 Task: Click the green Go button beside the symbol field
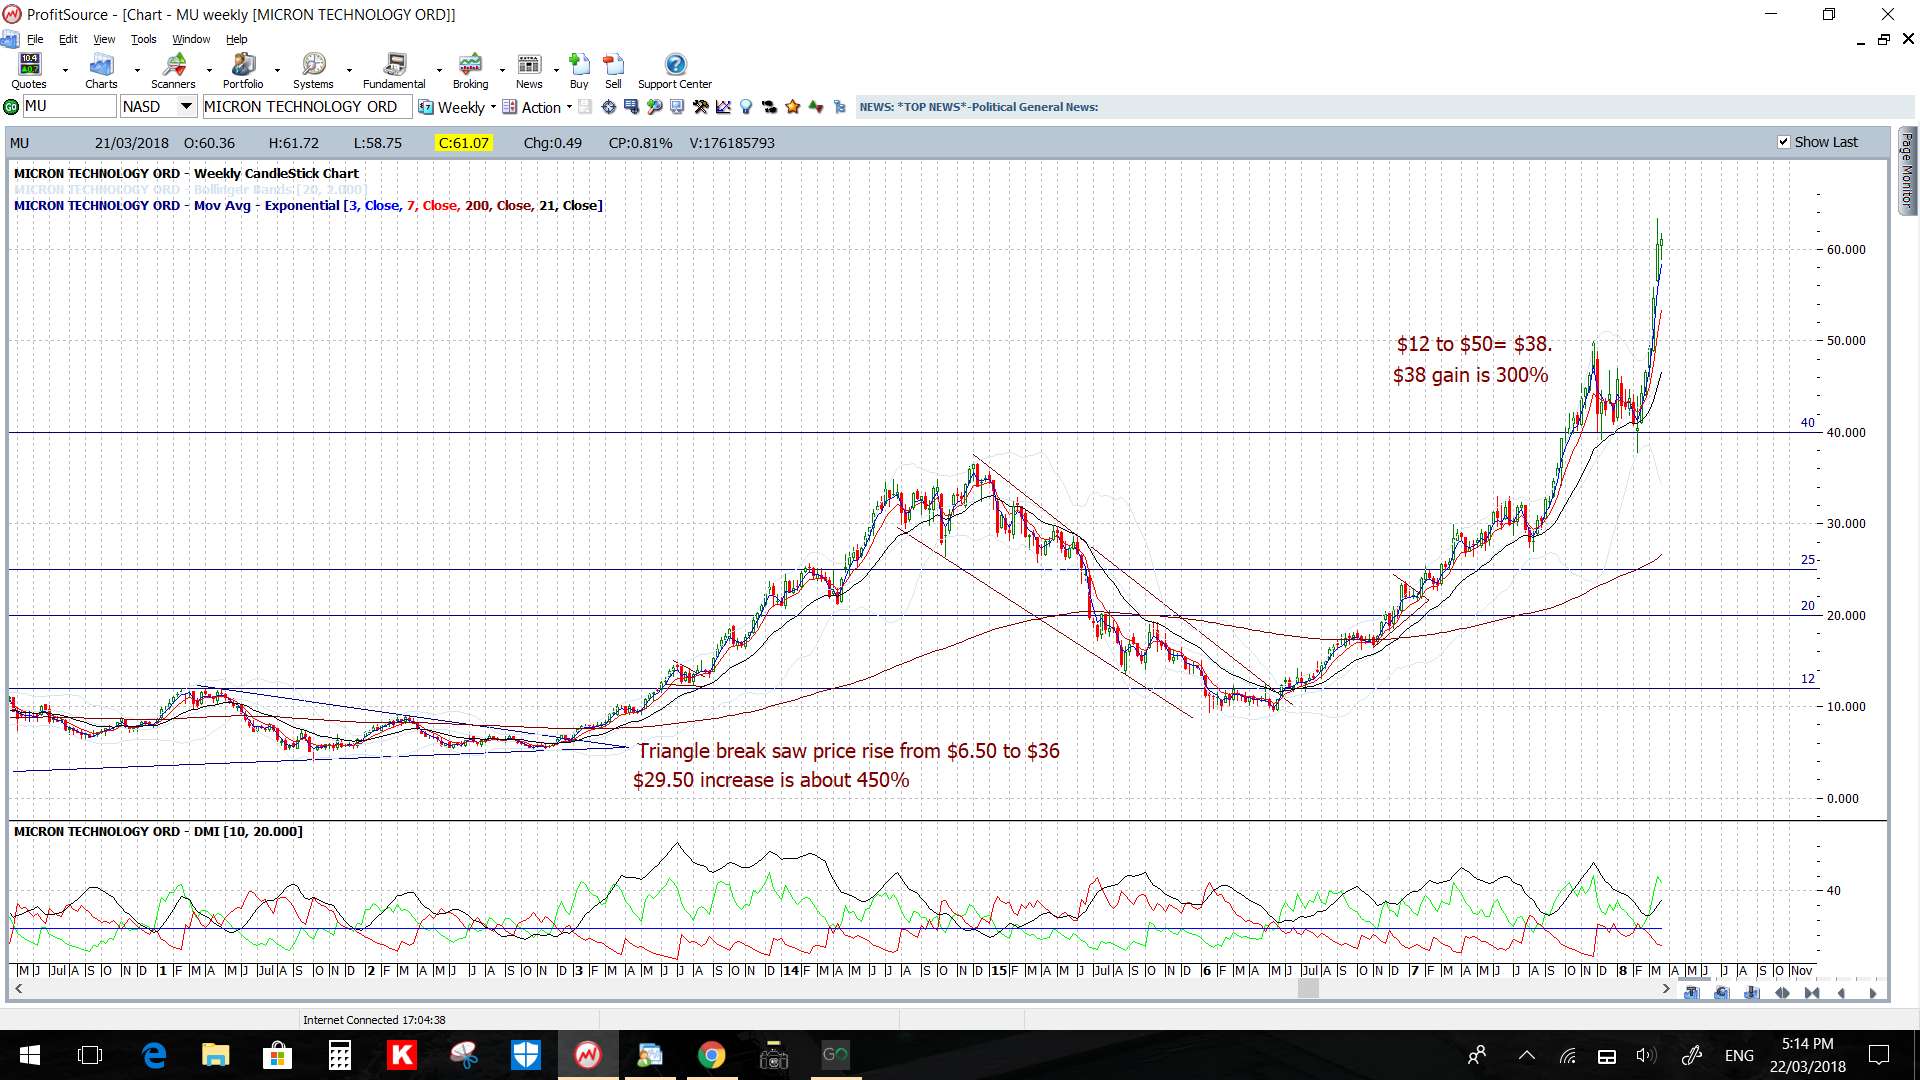[11, 107]
